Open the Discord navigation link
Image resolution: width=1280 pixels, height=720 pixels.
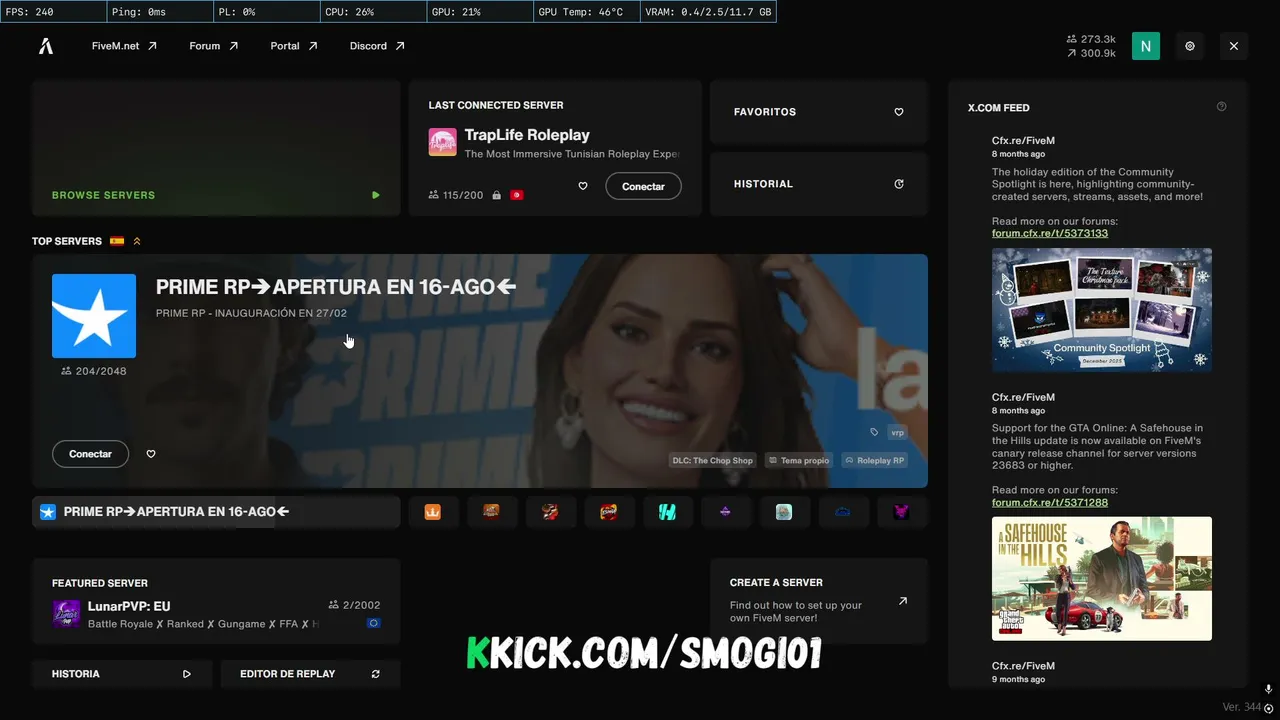[x=377, y=46]
